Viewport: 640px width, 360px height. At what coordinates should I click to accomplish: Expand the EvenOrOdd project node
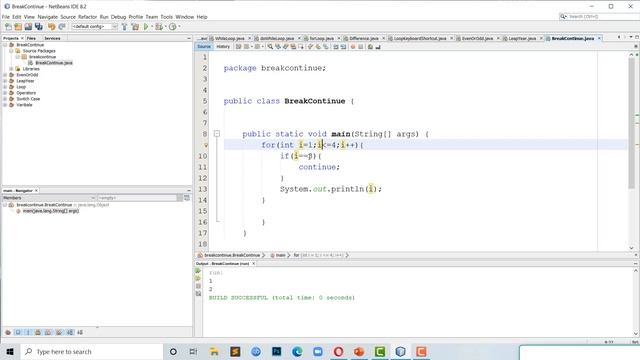[x=5, y=75]
